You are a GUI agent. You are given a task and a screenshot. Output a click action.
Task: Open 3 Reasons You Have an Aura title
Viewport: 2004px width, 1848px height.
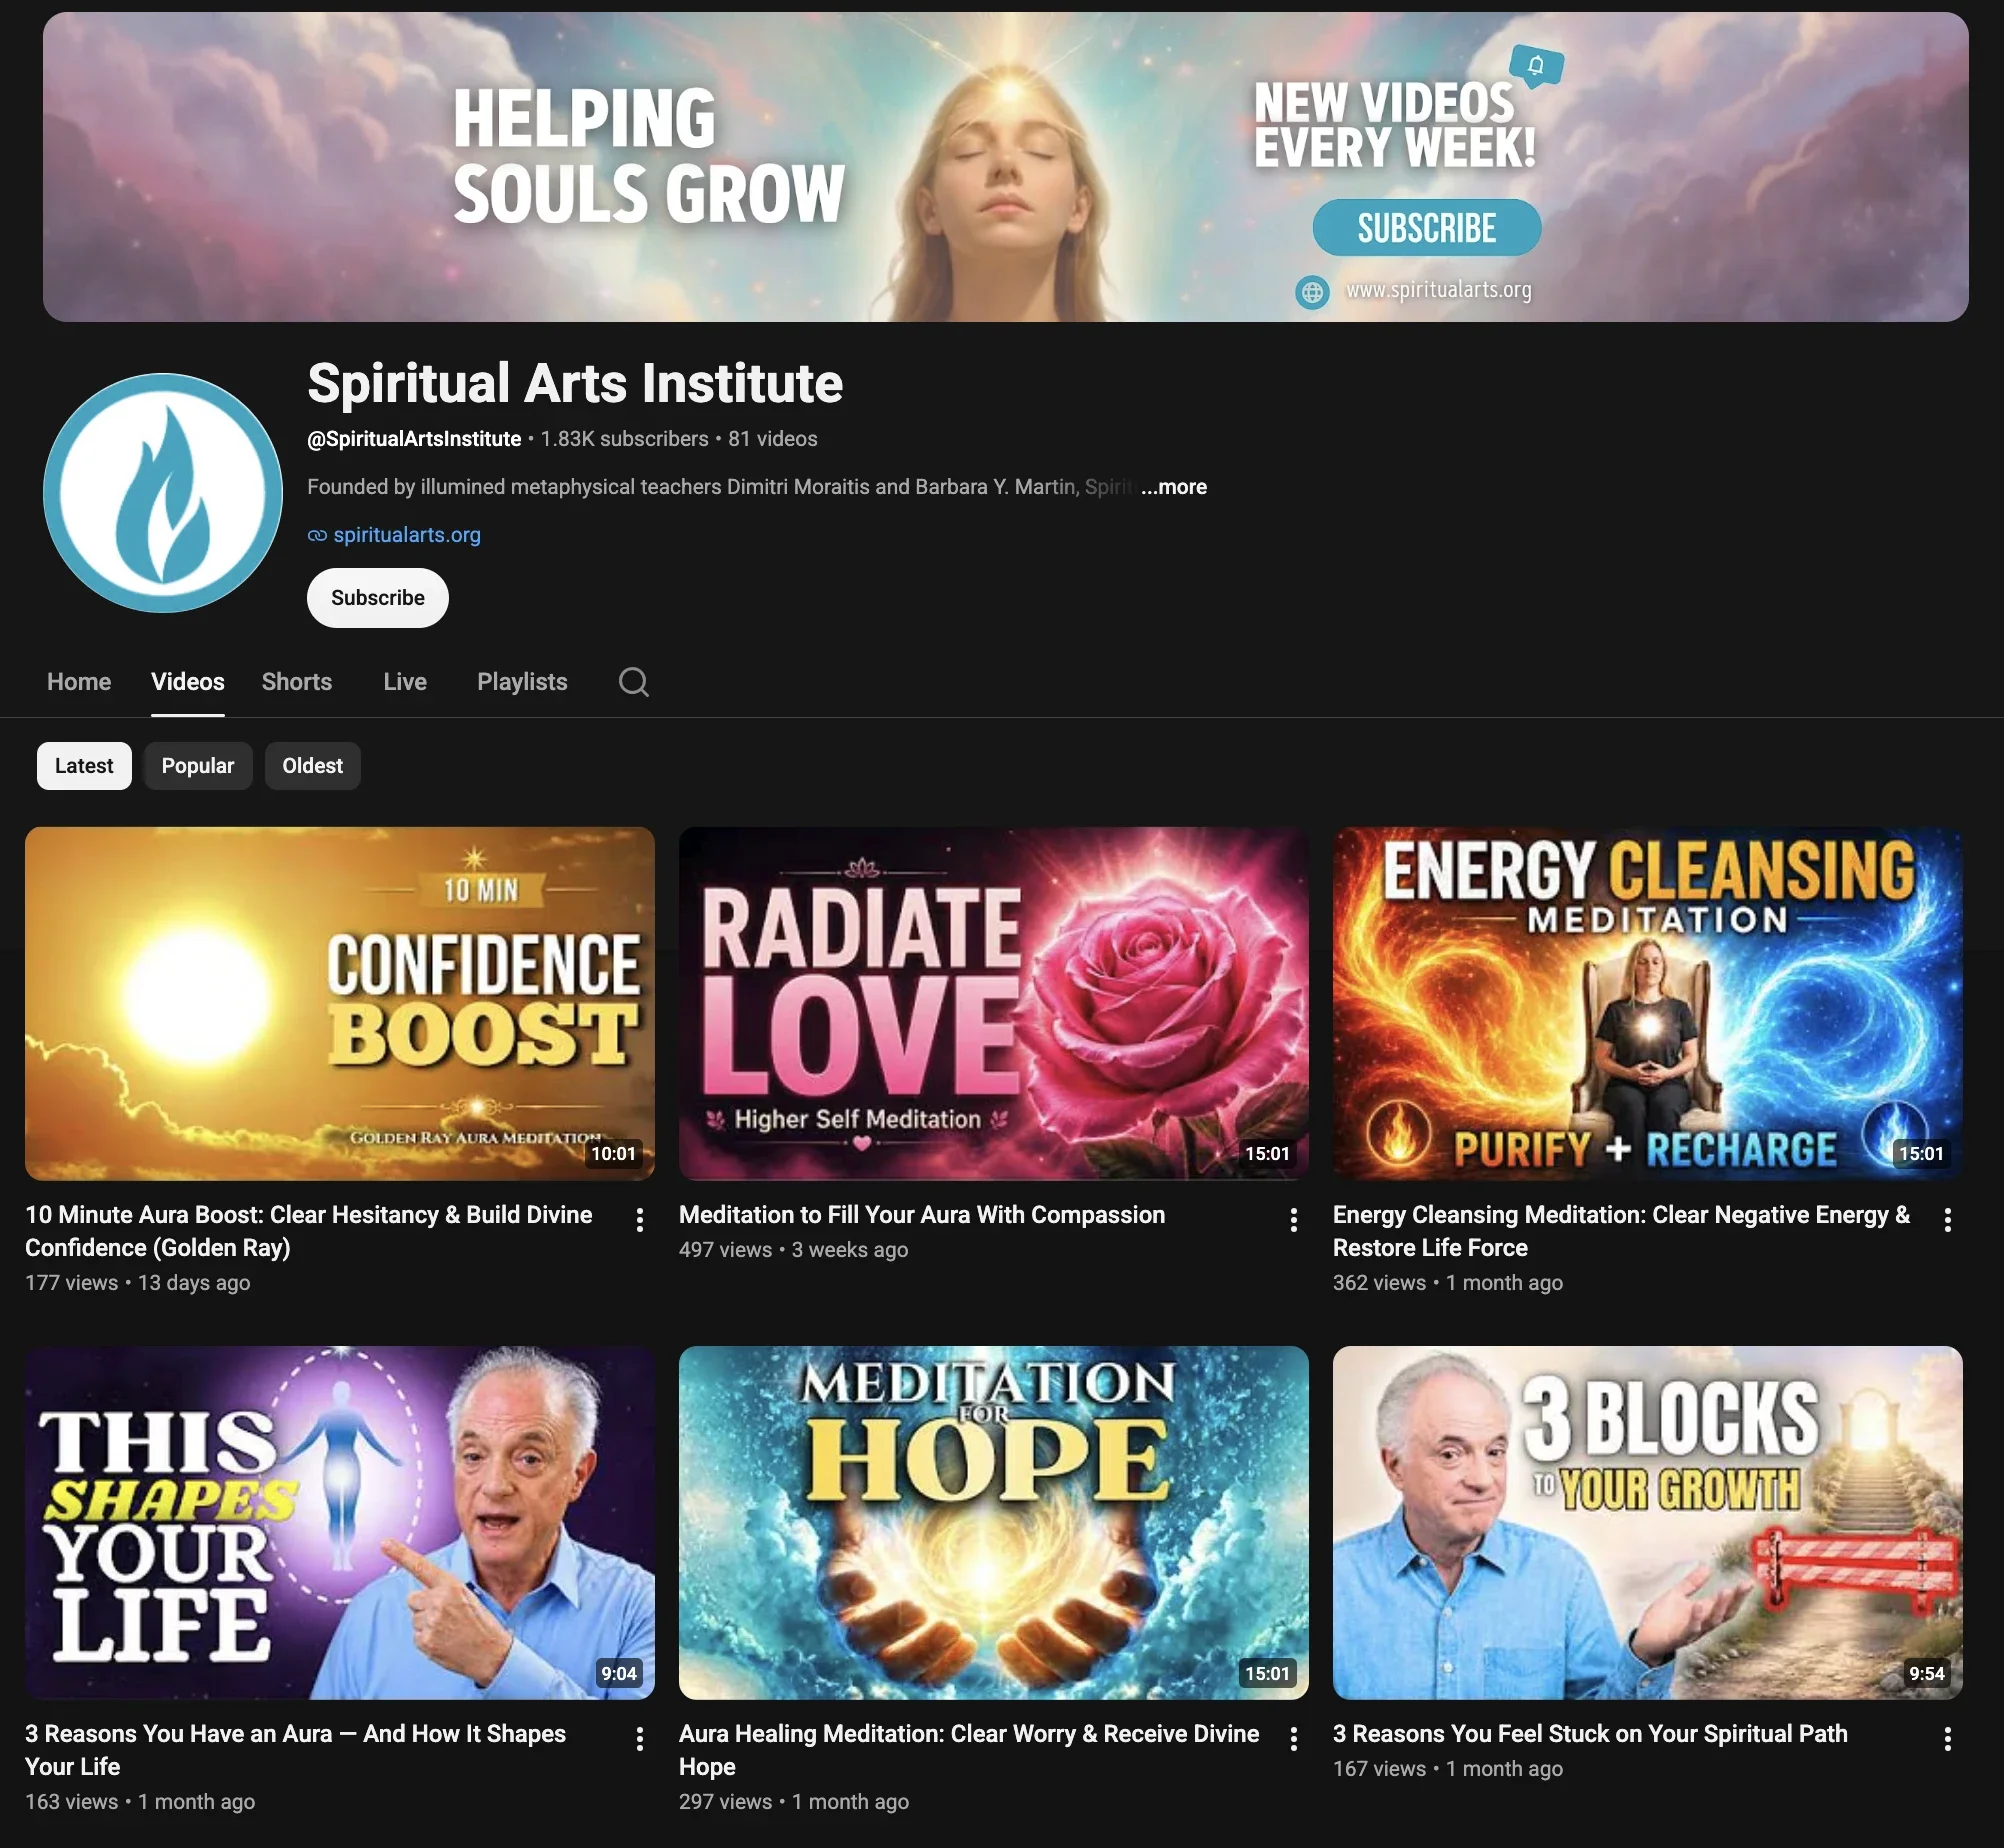click(296, 1750)
